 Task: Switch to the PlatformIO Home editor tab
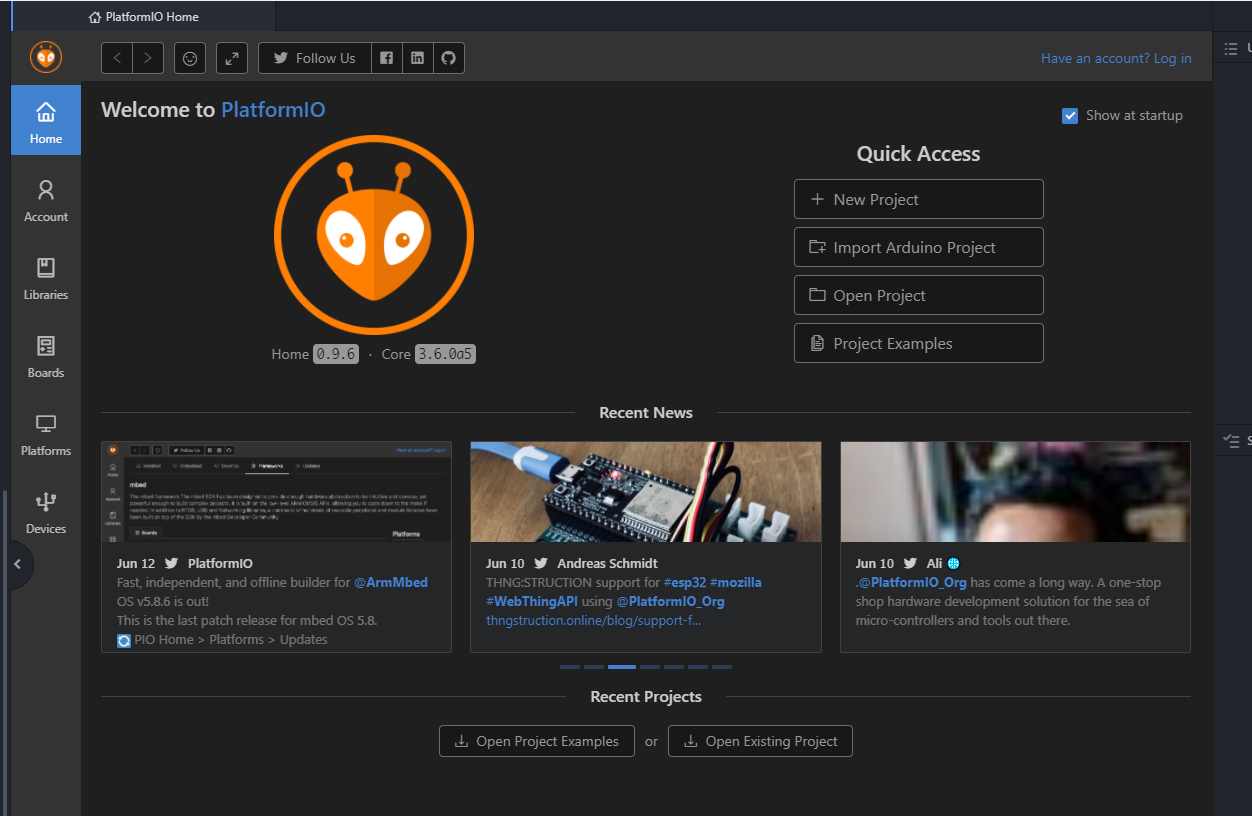[143, 17]
